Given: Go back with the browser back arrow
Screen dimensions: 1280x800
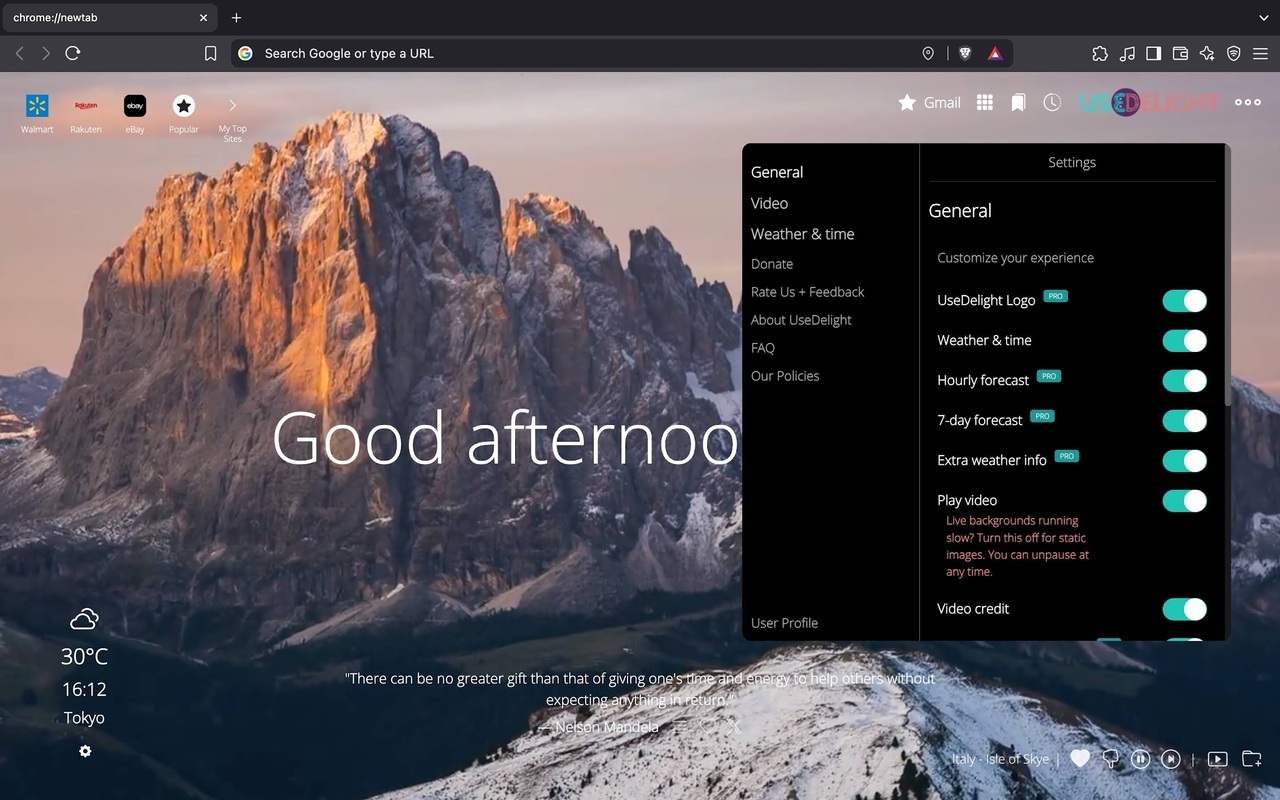Looking at the screenshot, I should 19,53.
